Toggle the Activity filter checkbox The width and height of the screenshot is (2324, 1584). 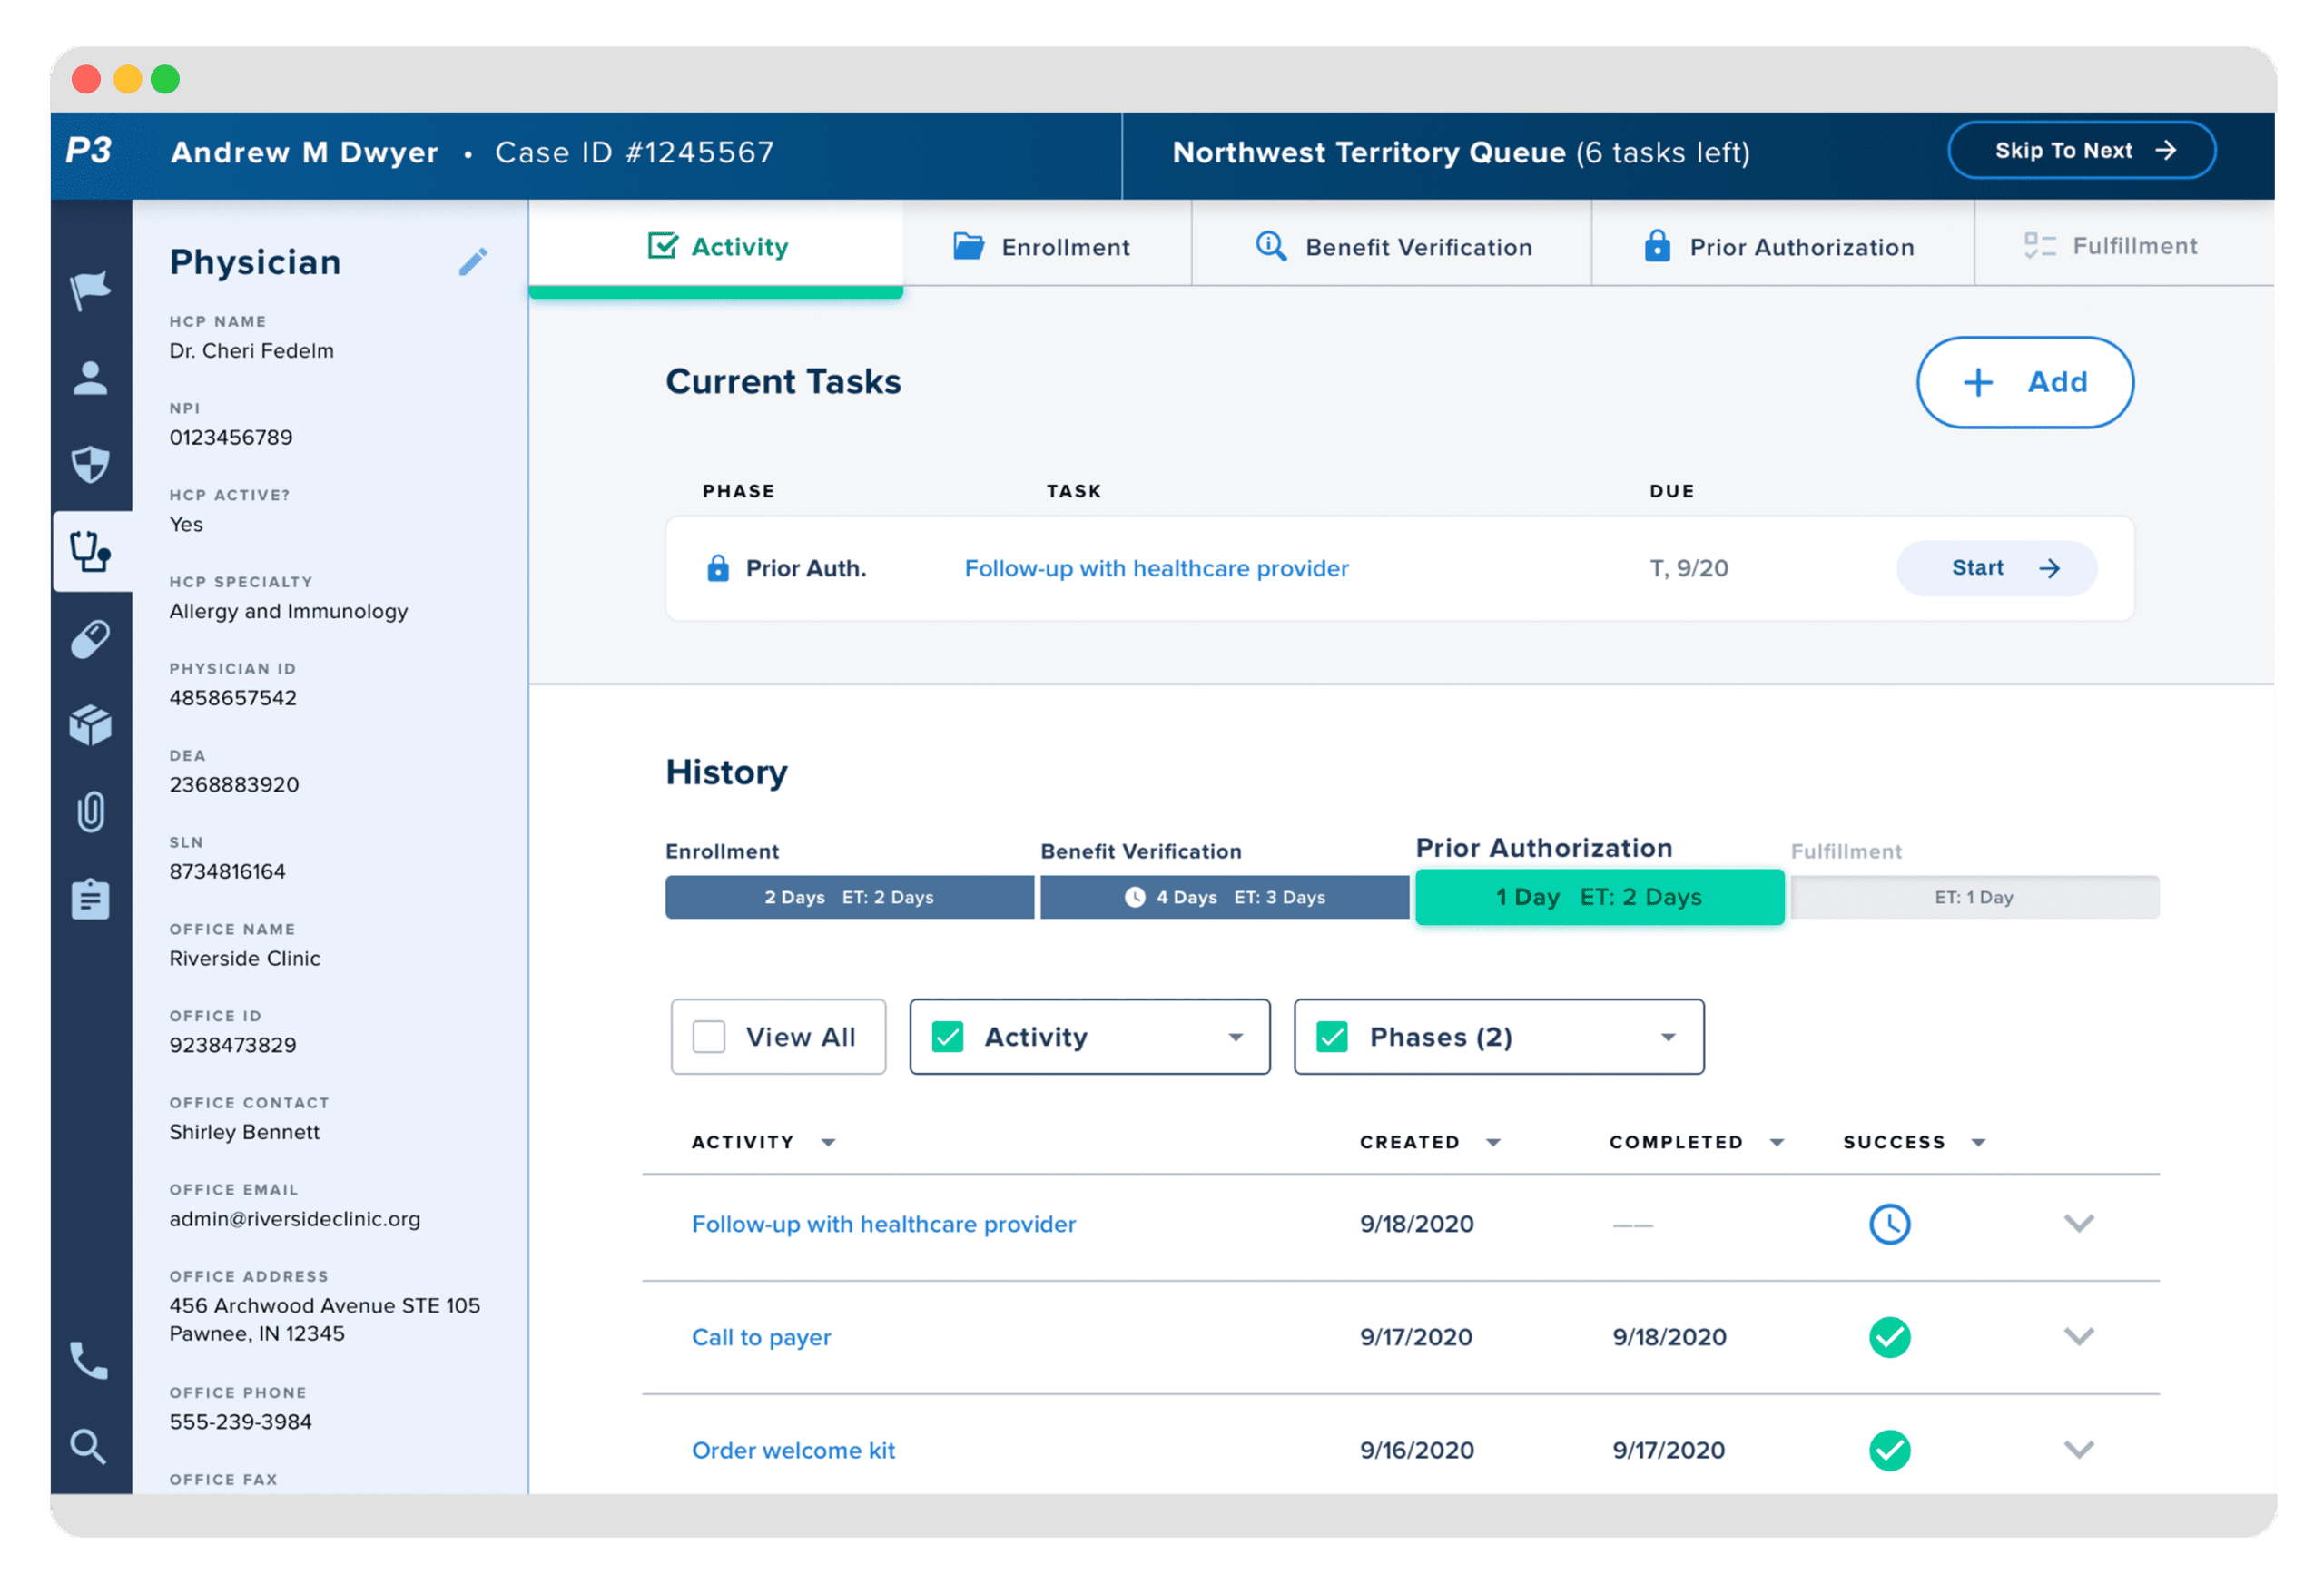click(x=947, y=1037)
